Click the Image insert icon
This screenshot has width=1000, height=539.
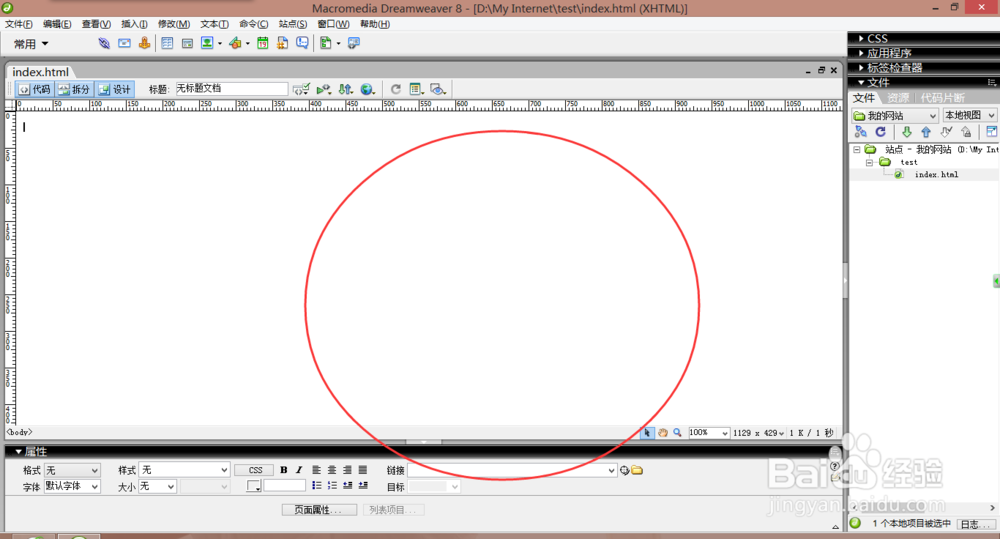(207, 43)
